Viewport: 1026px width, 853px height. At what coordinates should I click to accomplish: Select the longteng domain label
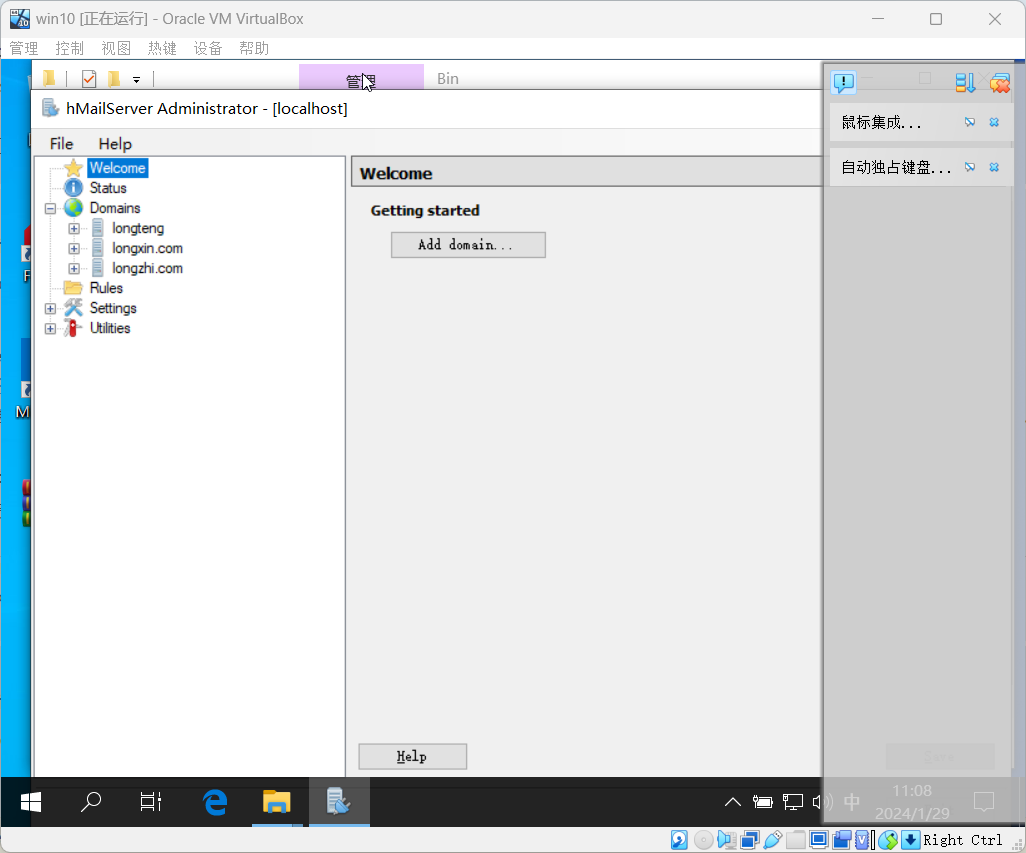coord(138,228)
